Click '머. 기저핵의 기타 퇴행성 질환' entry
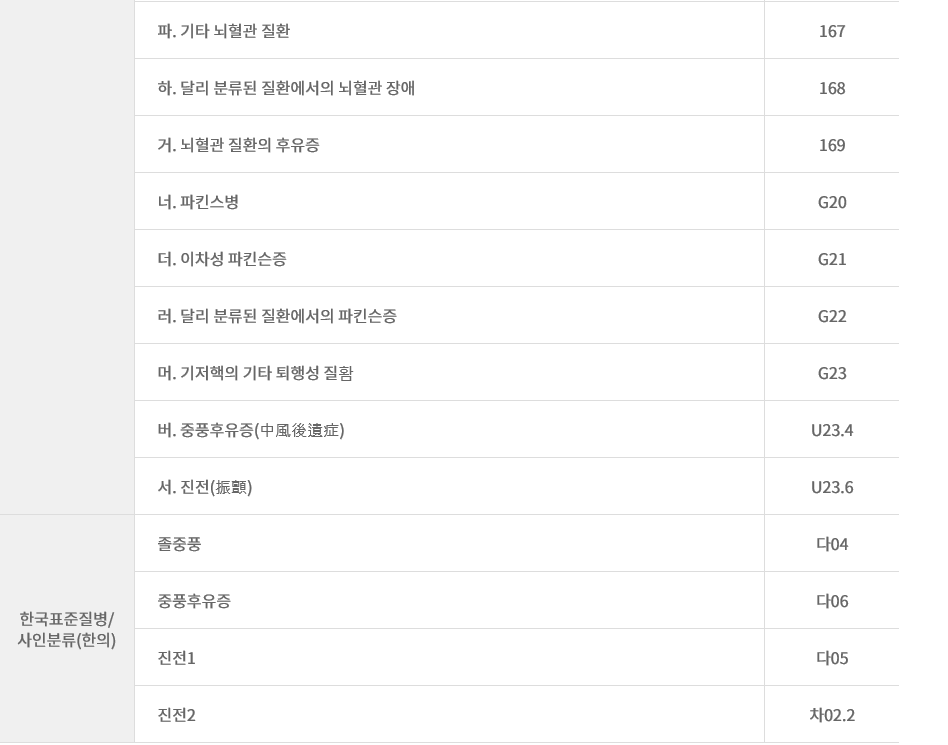This screenshot has height=745, width=948. pos(255,373)
